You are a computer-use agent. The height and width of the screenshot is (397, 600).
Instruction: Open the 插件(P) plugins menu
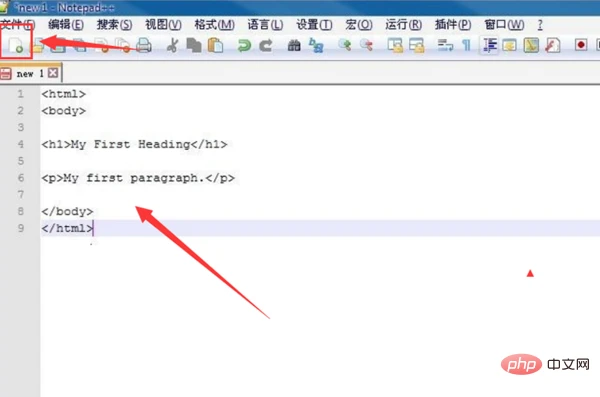coord(453,25)
